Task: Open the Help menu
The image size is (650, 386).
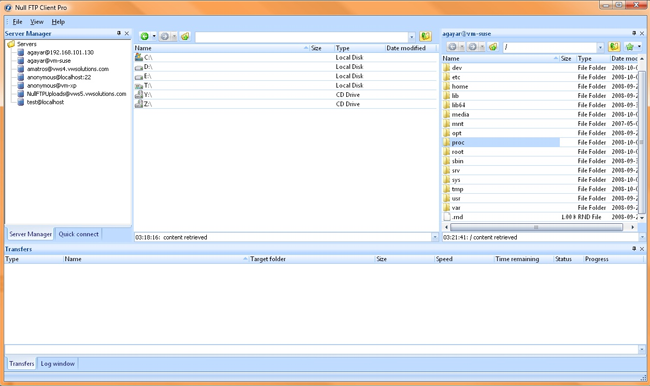Action: click(x=58, y=22)
